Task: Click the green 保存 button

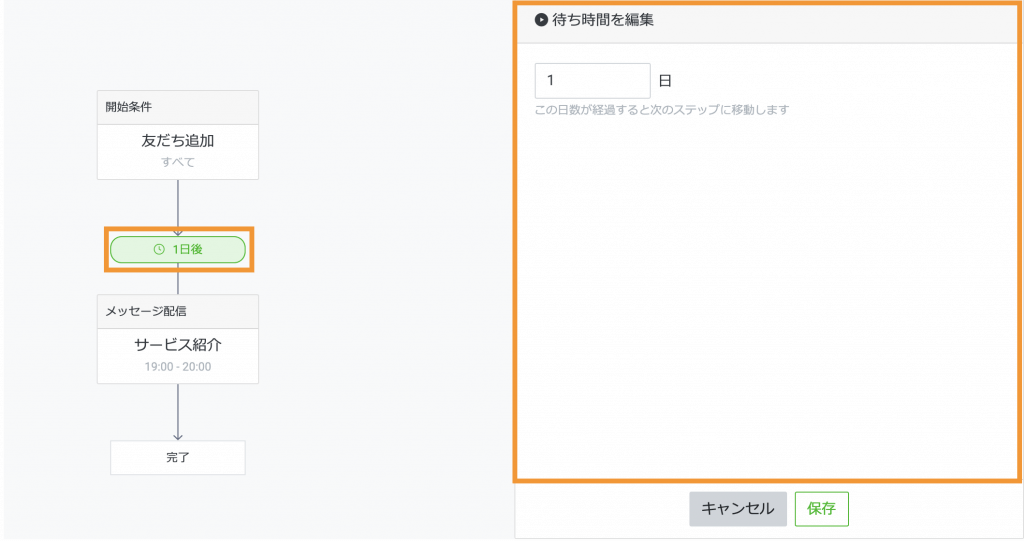Action: point(822,509)
